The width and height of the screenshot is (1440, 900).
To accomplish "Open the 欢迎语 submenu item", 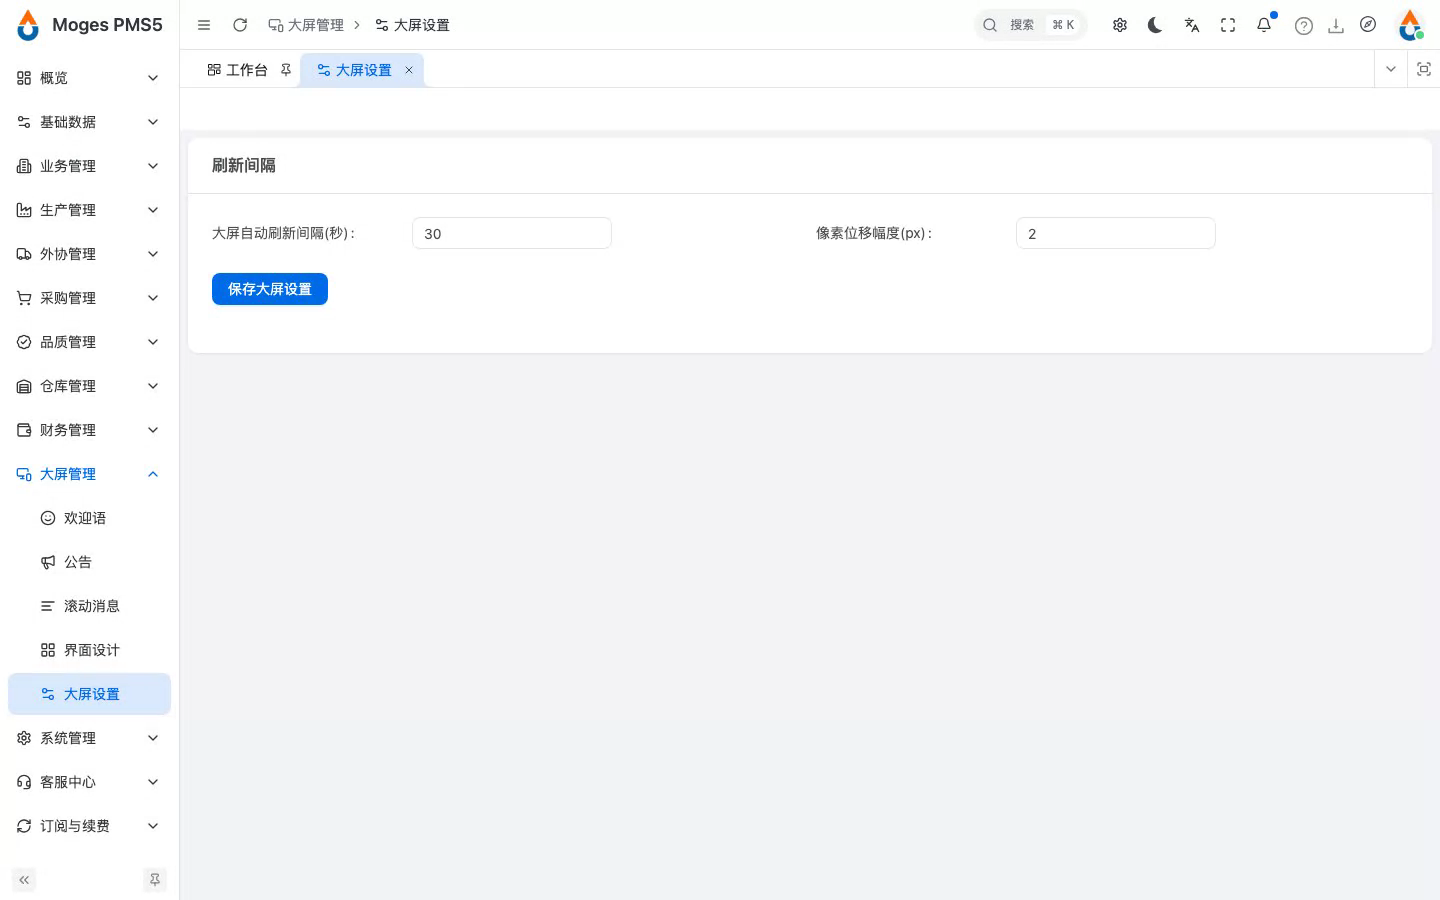I will [x=90, y=518].
